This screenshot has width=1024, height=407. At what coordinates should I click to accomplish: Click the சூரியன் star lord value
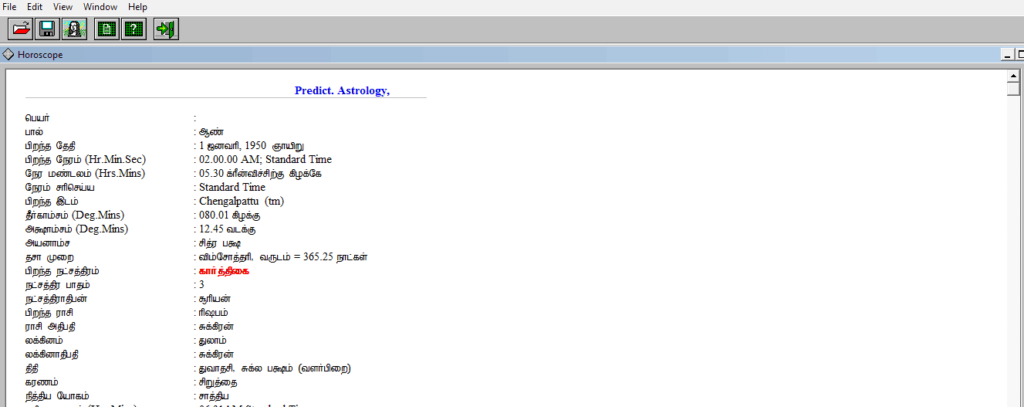[x=216, y=299]
